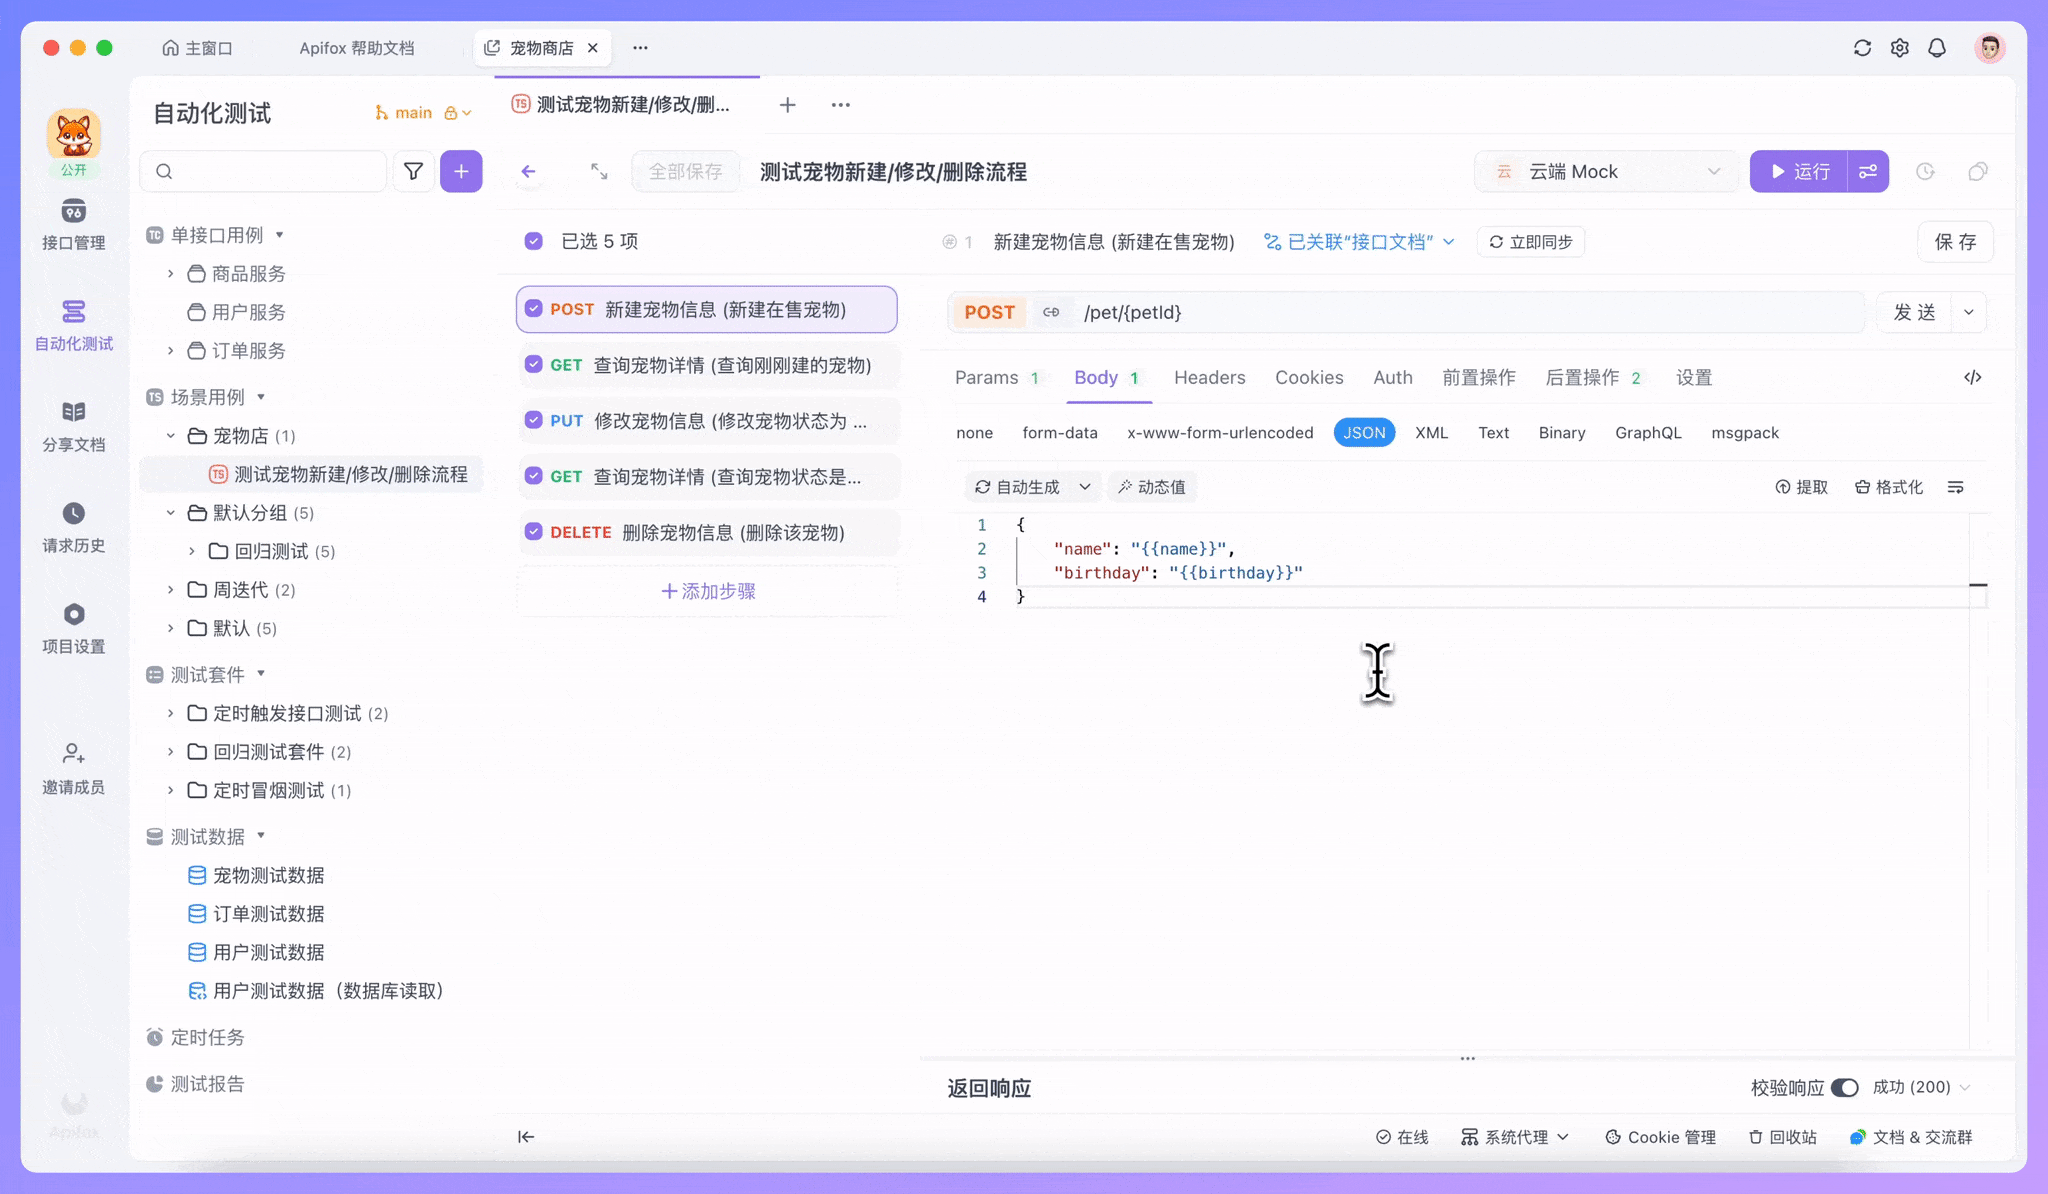Open the settings gear in the title bar
The image size is (2048, 1194).
[1899, 47]
